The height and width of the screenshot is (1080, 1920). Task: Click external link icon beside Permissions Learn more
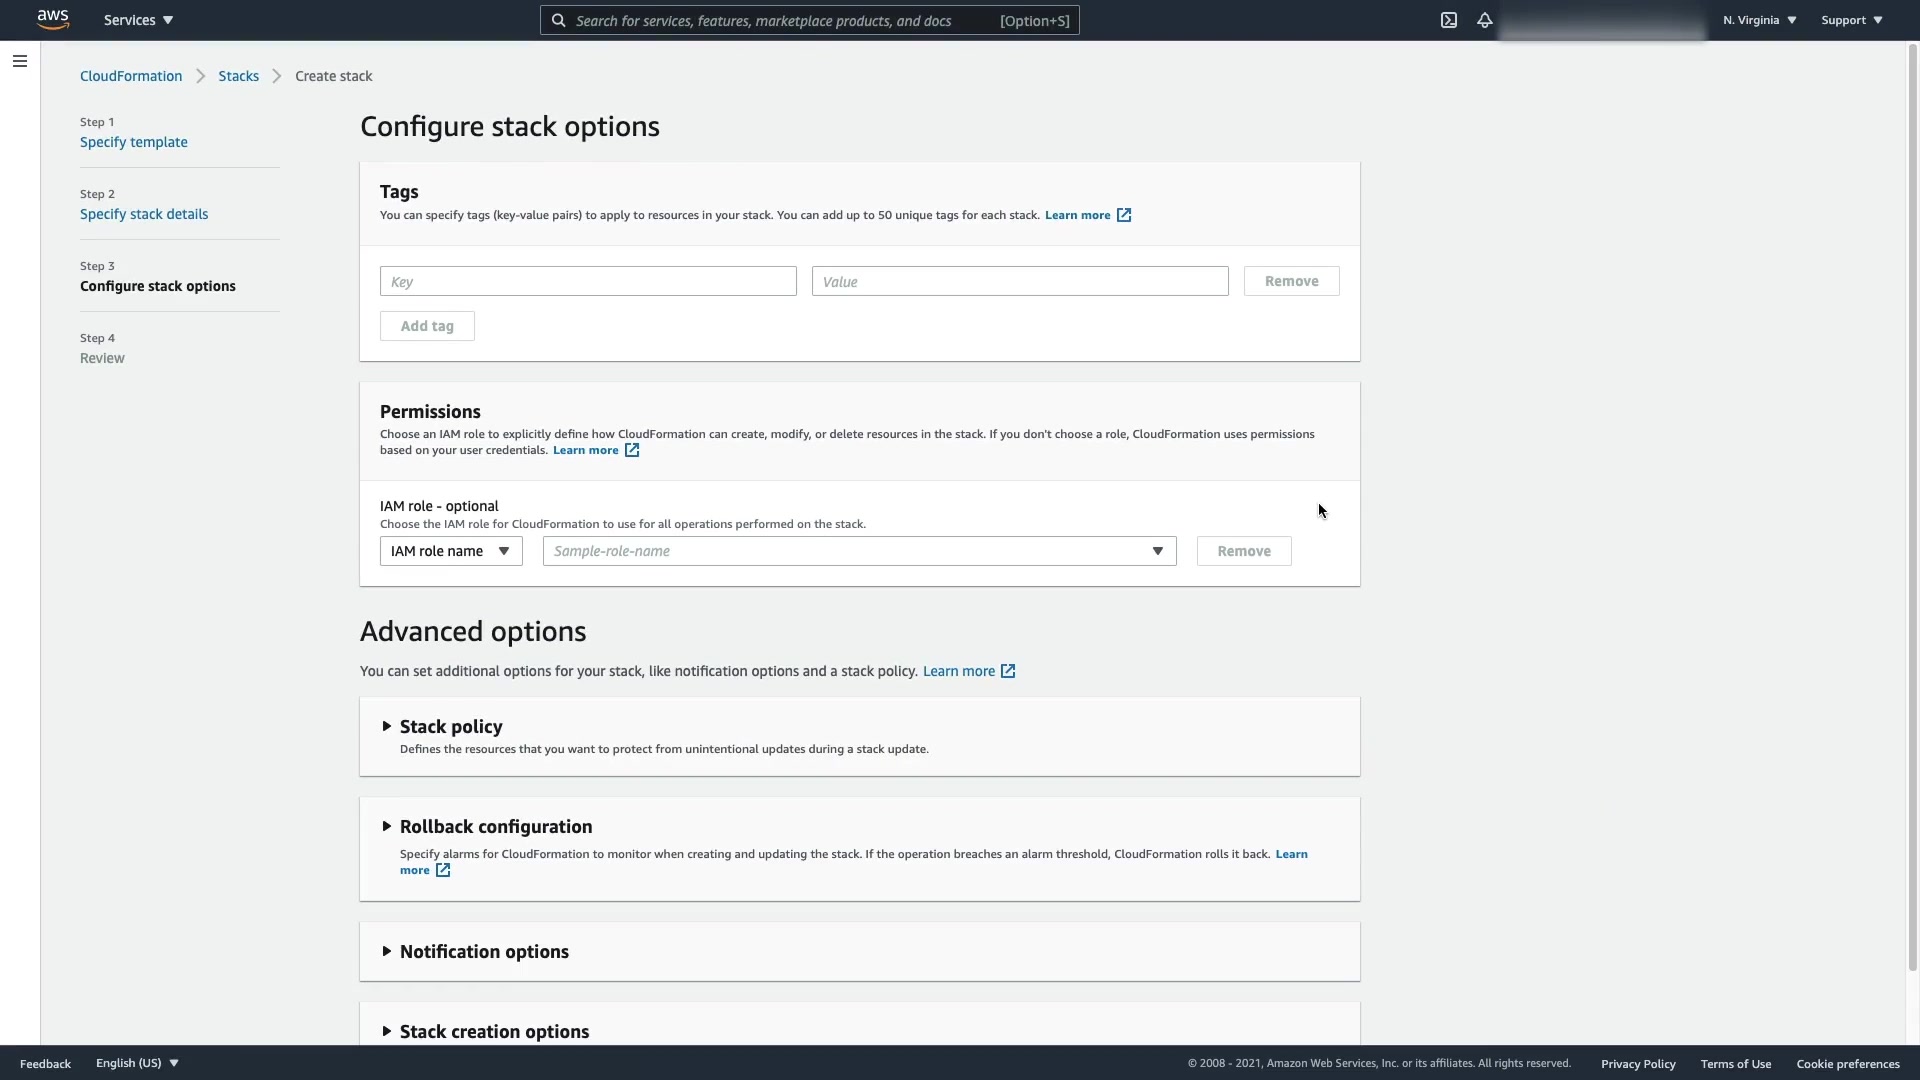point(632,450)
